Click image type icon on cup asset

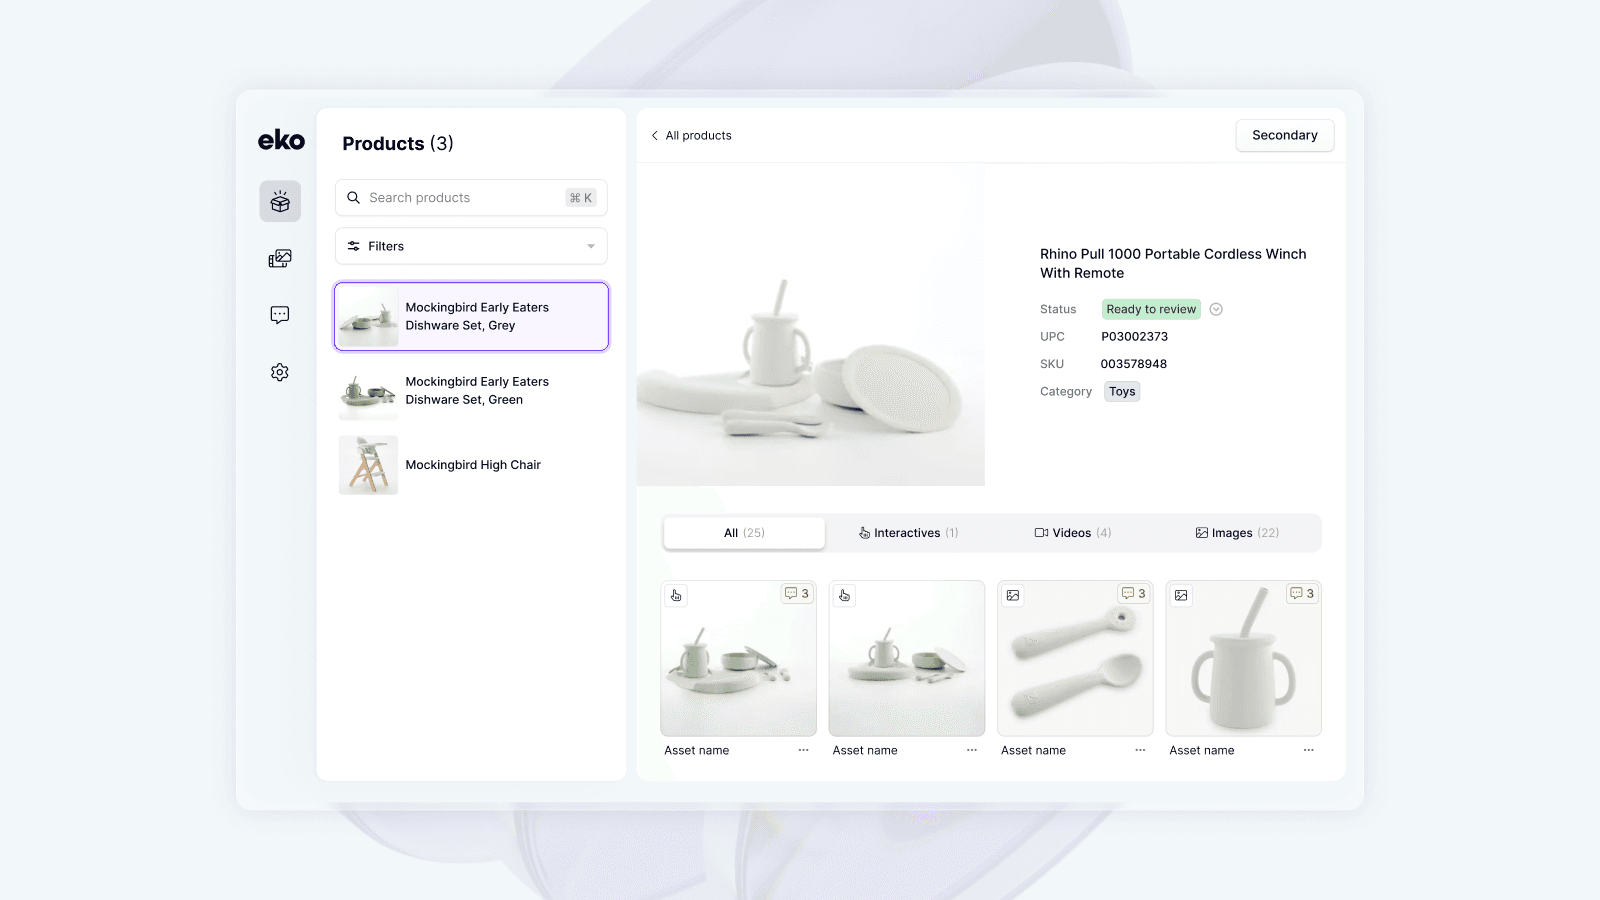pyautogui.click(x=1181, y=595)
